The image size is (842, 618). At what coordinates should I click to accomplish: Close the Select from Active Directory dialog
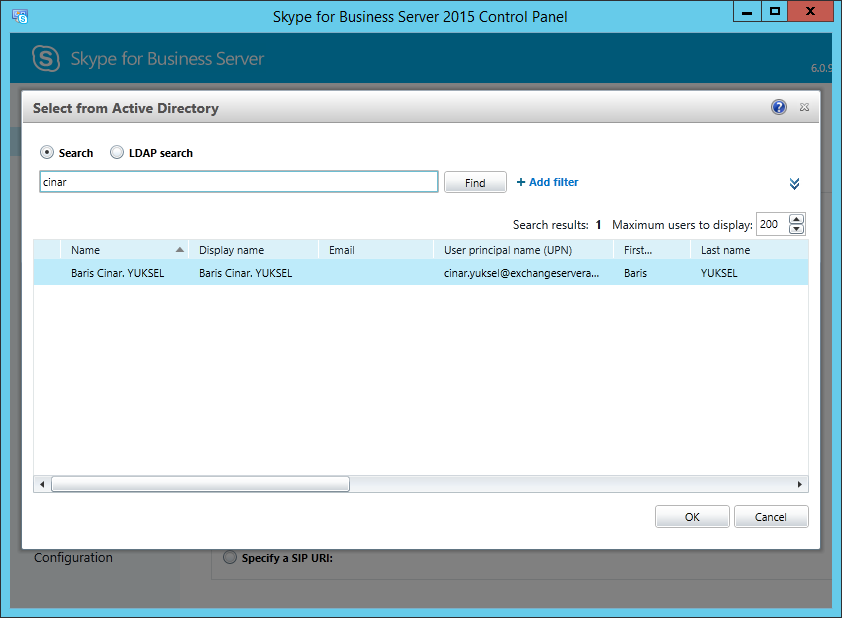804,107
